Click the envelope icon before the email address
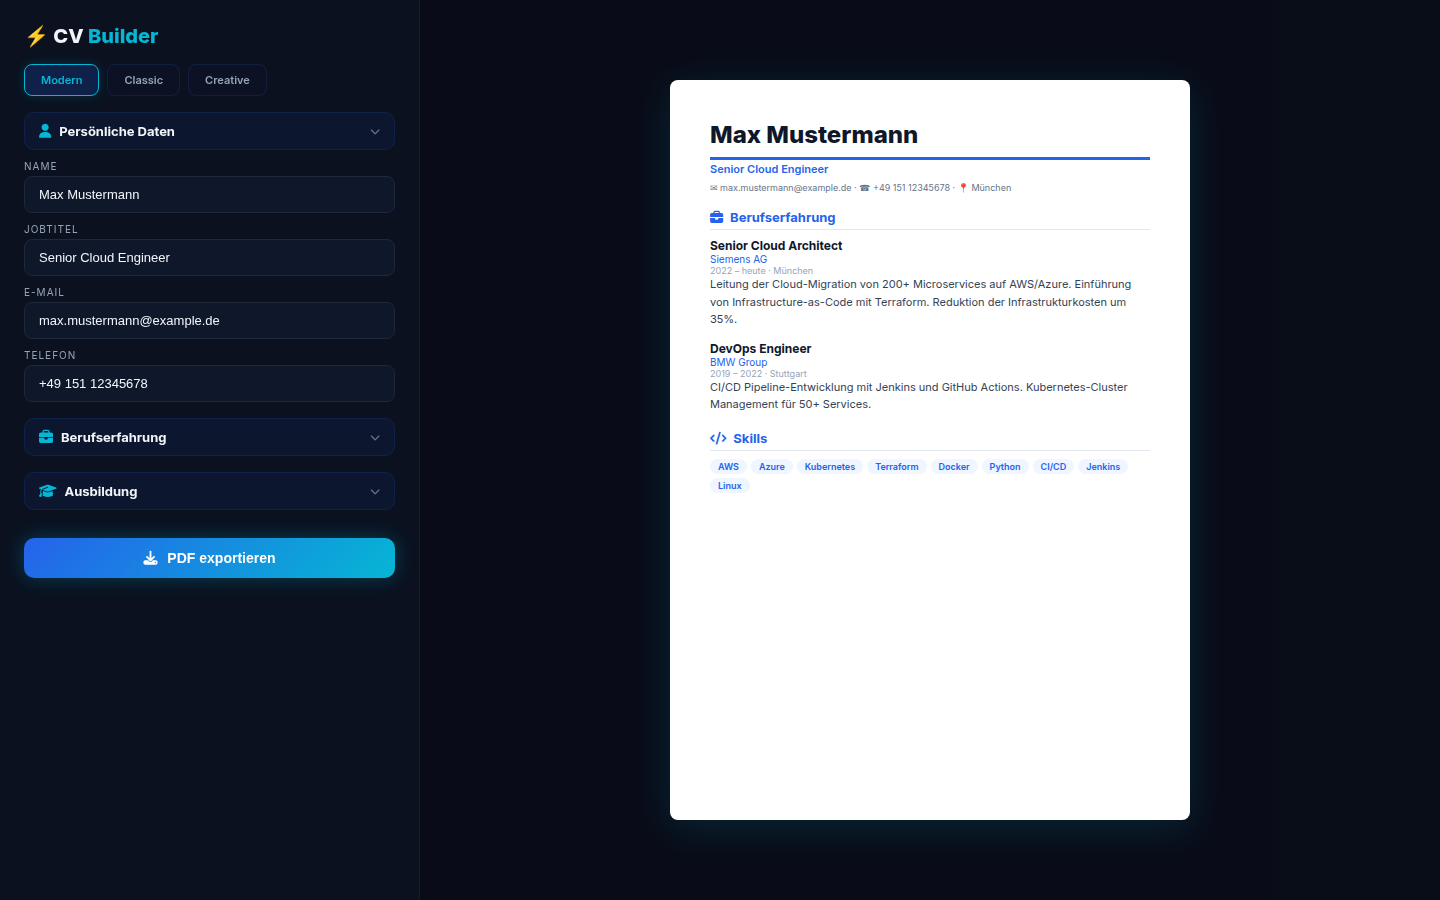 712,187
